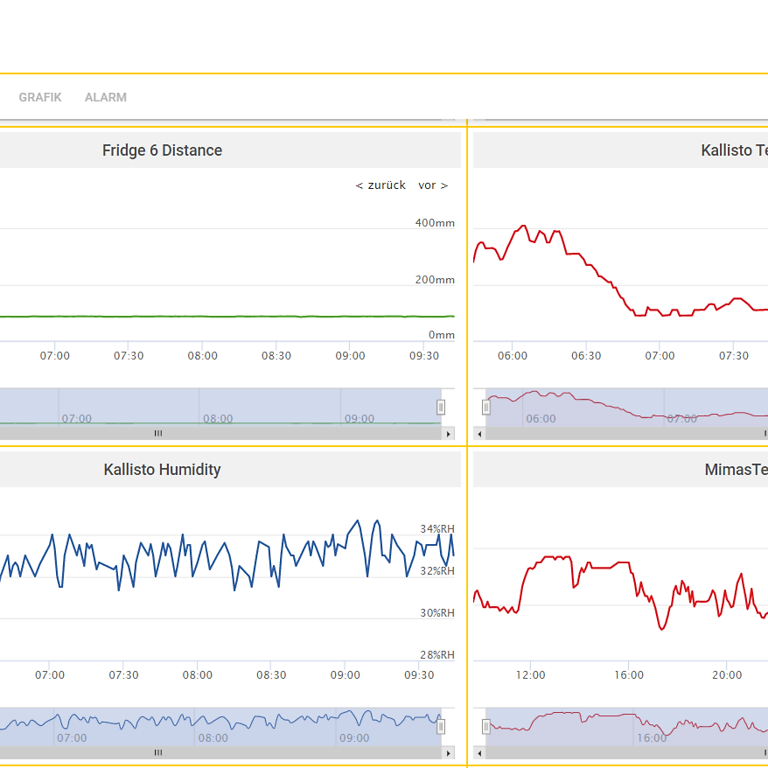
Task: Click right range handle of Kallisto Humidity navigator
Action: pos(440,726)
